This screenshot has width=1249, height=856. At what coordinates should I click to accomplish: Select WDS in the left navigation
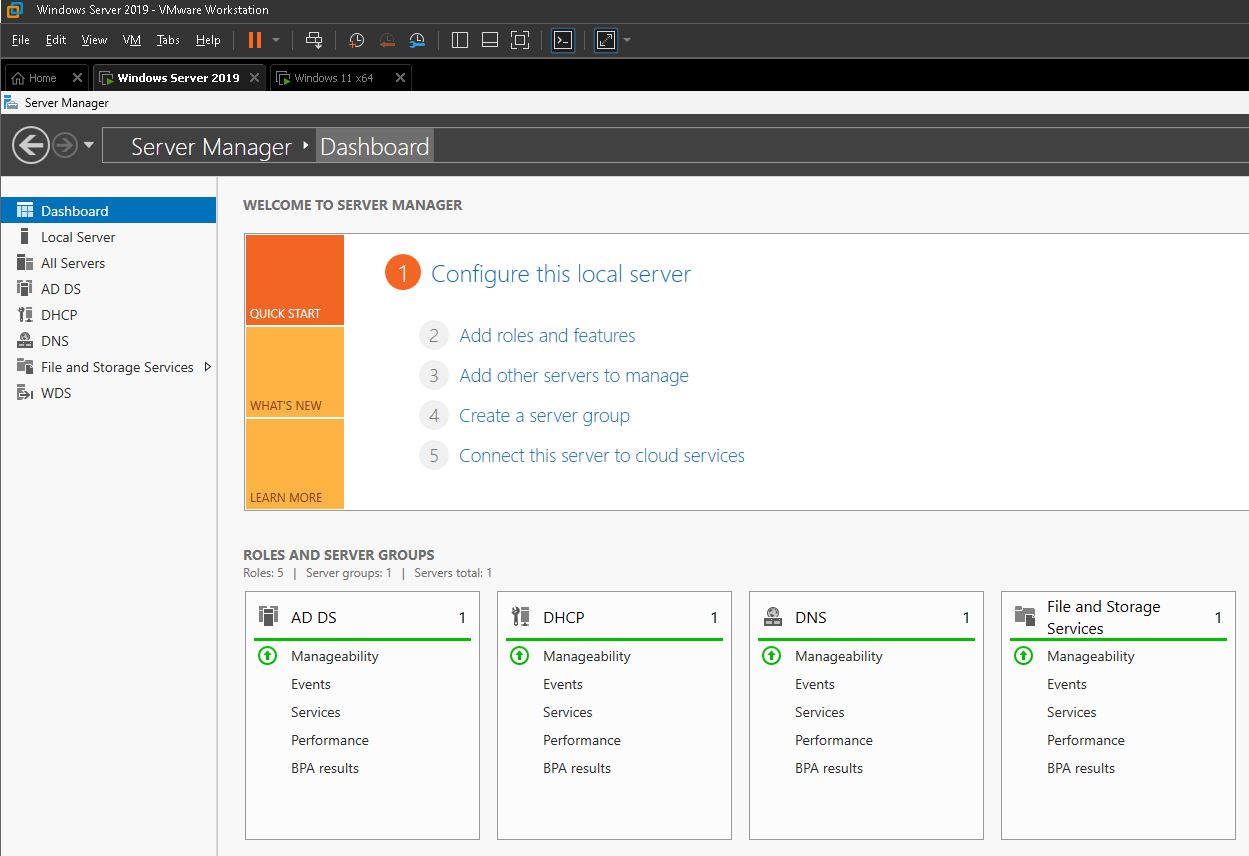(56, 392)
